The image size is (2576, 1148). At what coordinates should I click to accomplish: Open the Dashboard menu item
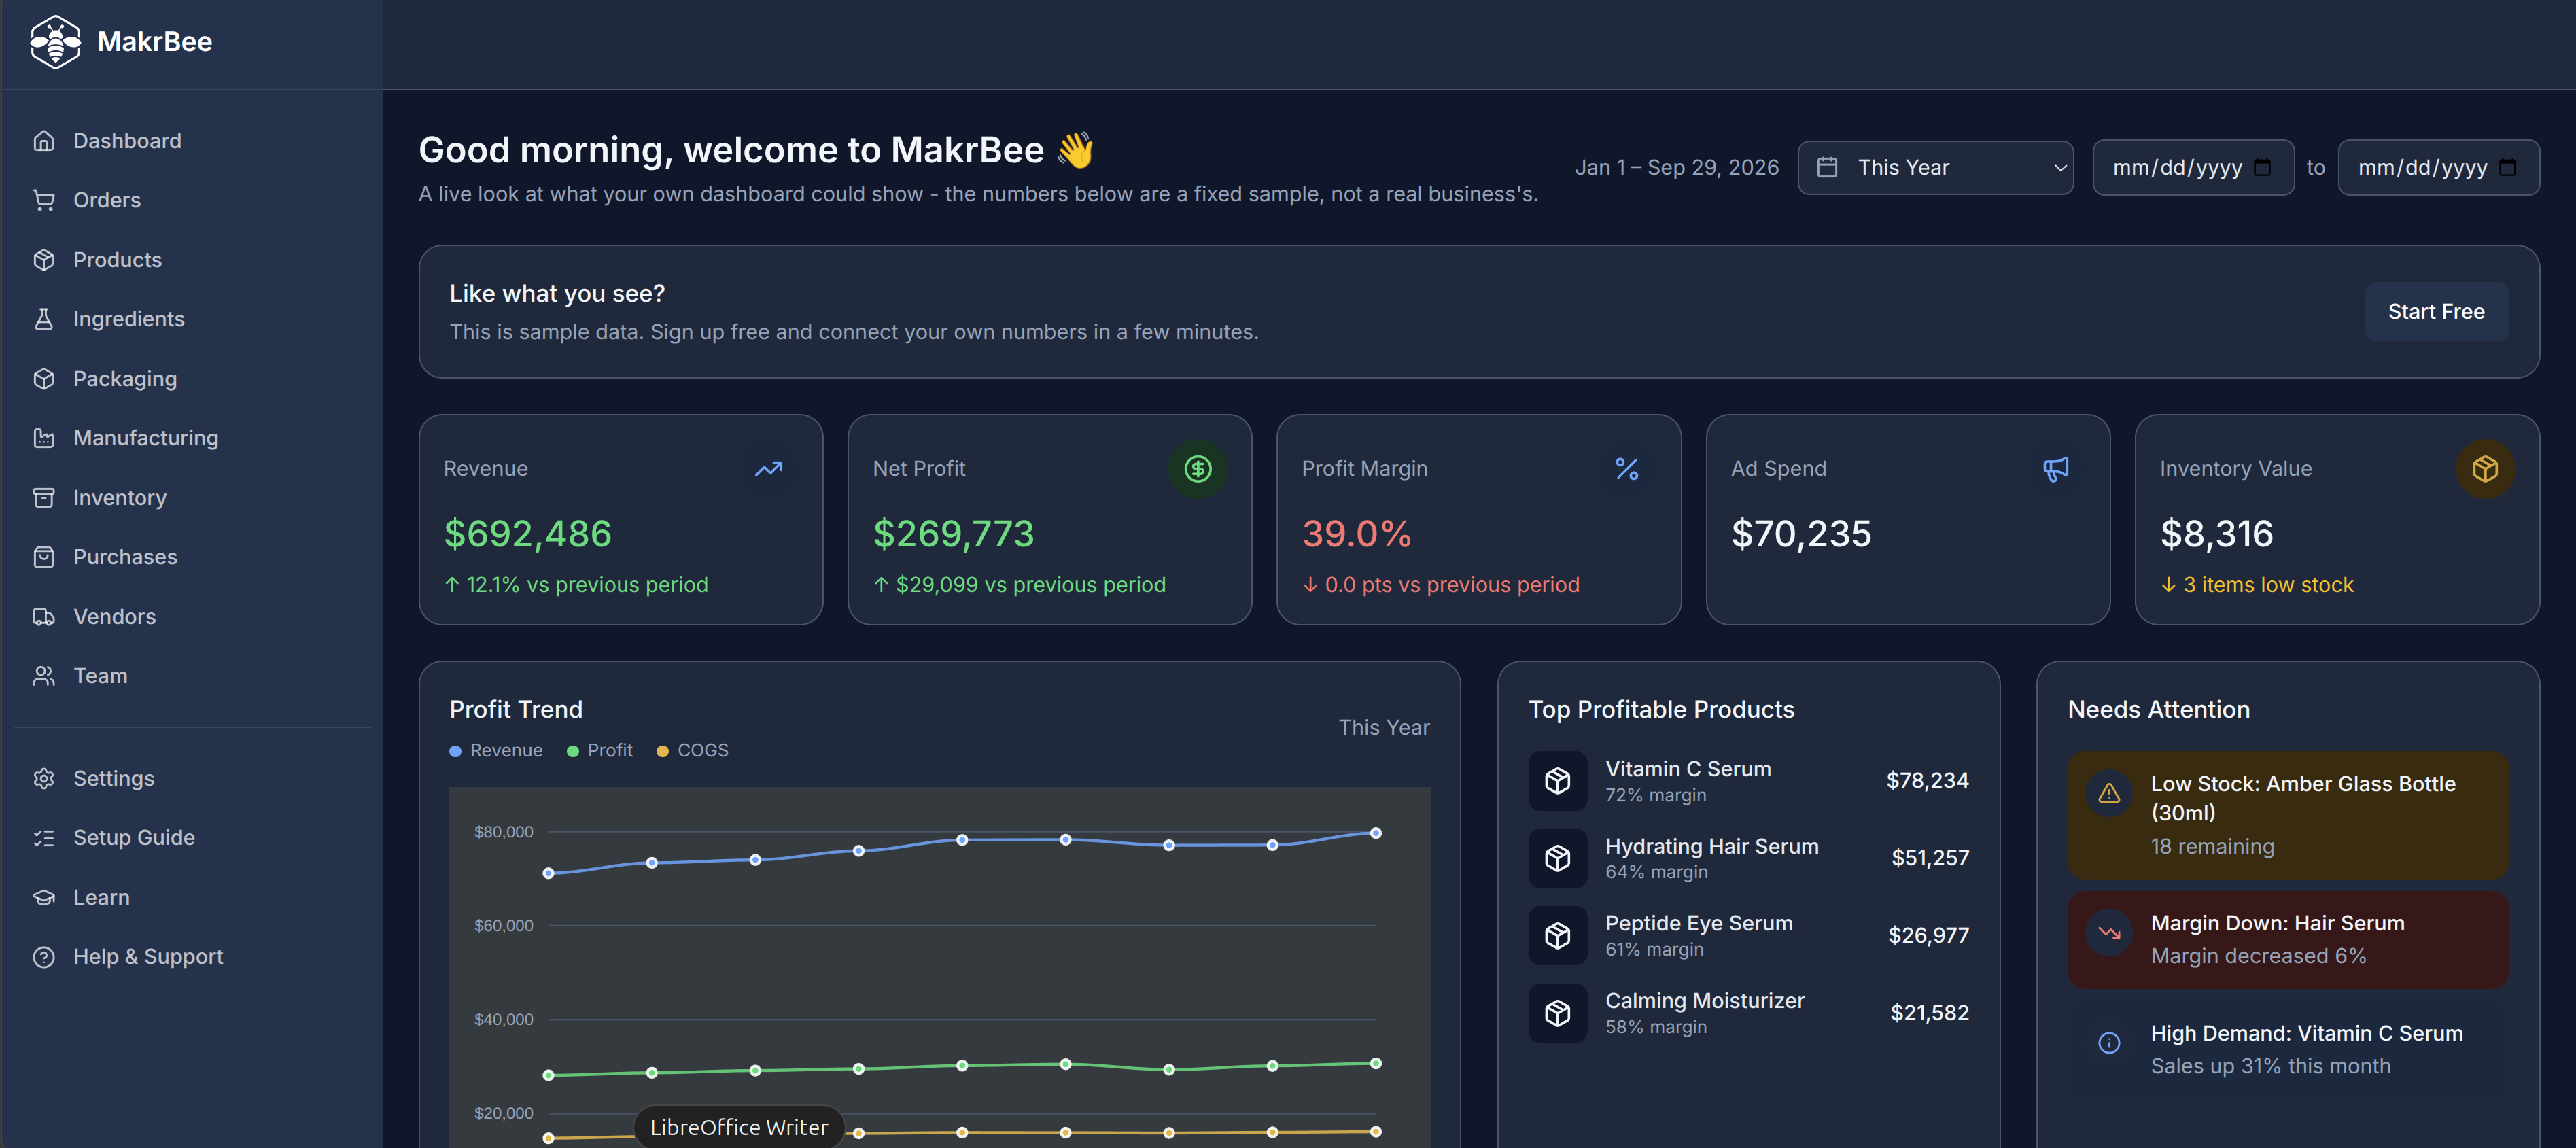(x=192, y=141)
